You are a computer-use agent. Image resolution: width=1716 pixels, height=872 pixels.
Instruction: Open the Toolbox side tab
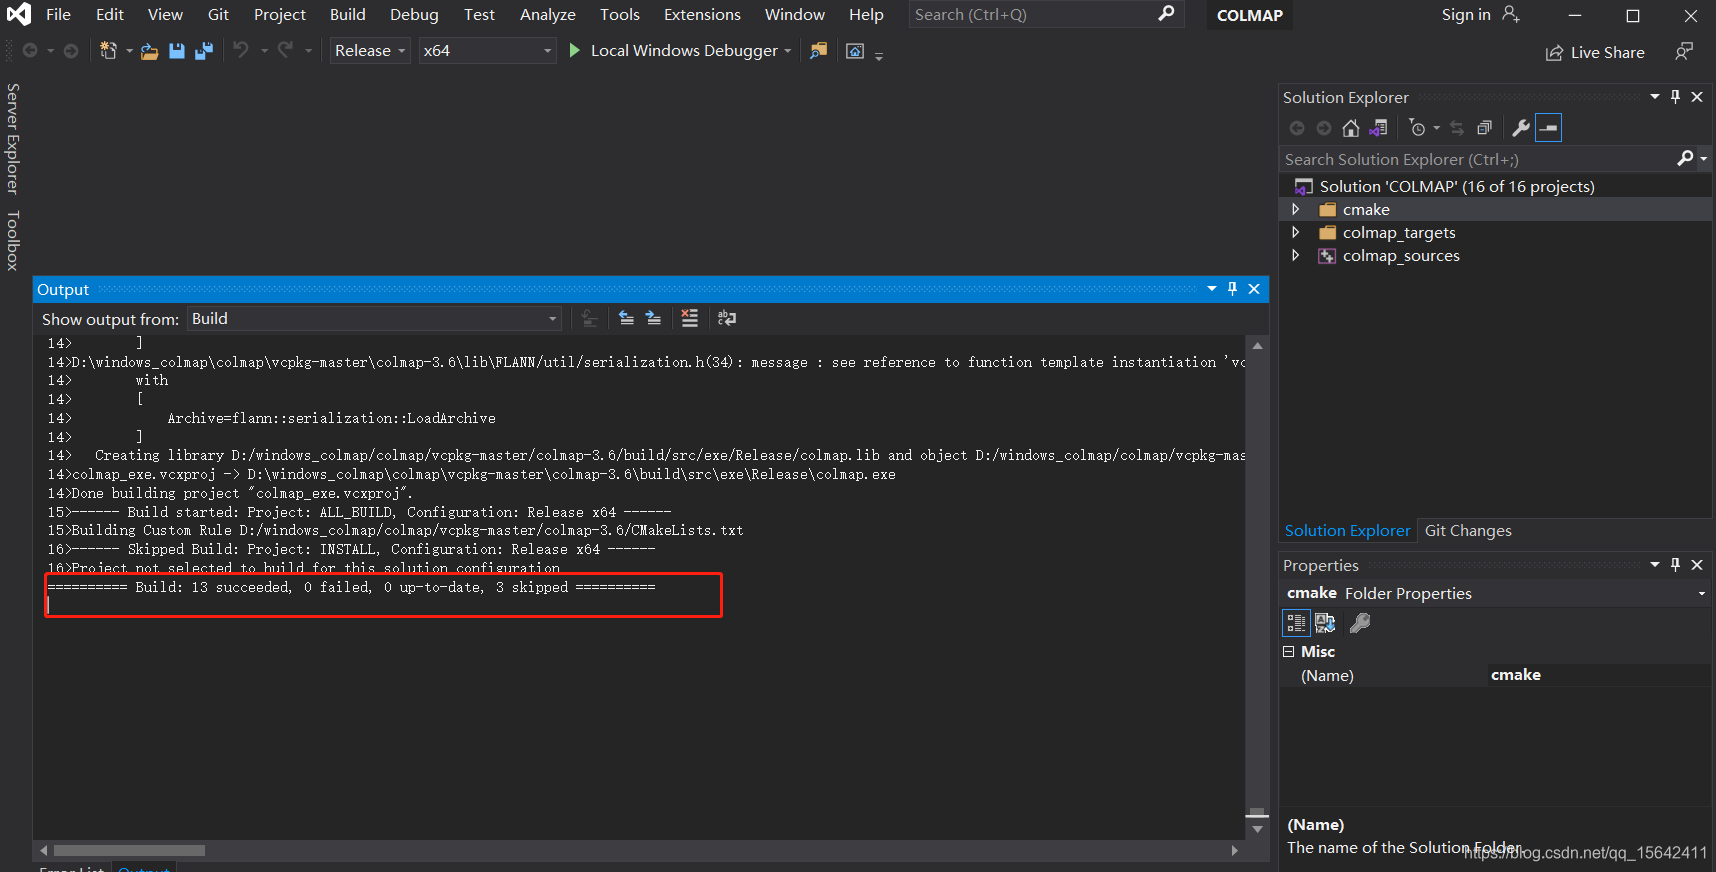13,240
